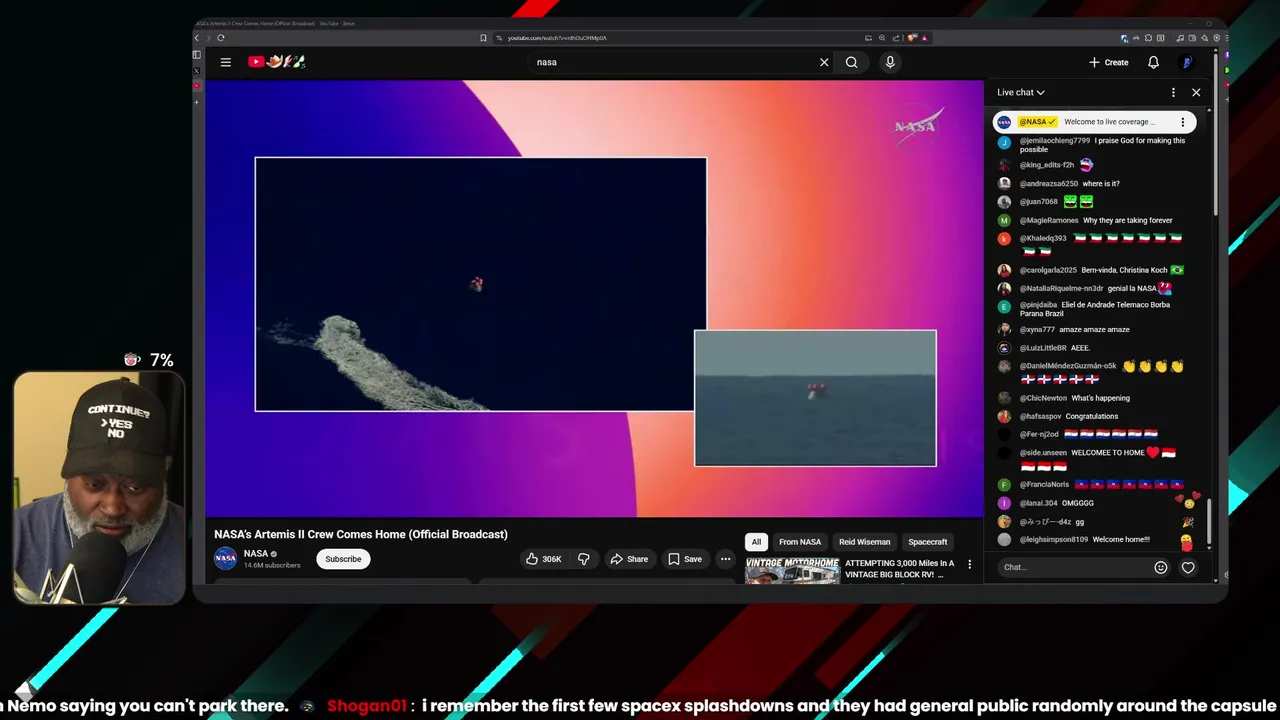This screenshot has width=1280, height=720.
Task: Click video title NASA's Artemis II Crew
Action: [361, 534]
